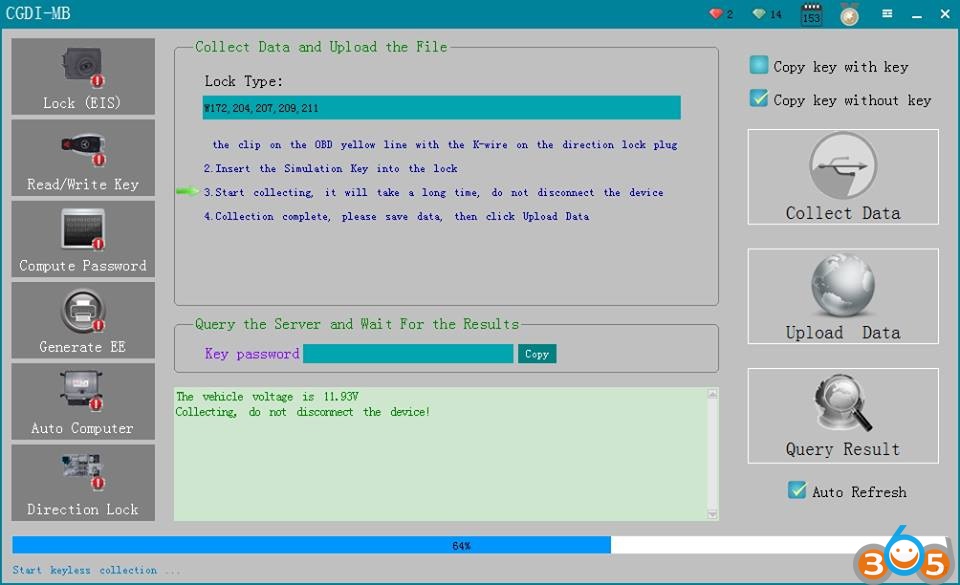Click the green diamond counter icon

759,14
